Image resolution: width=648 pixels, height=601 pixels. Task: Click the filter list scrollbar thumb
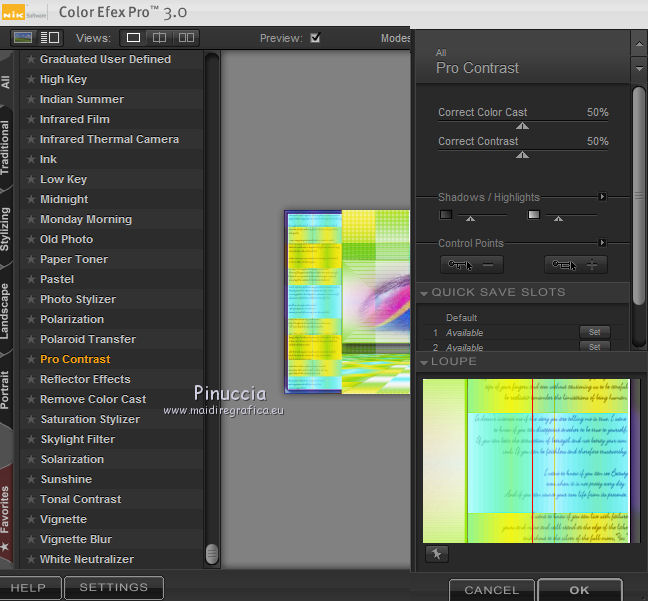[212, 553]
